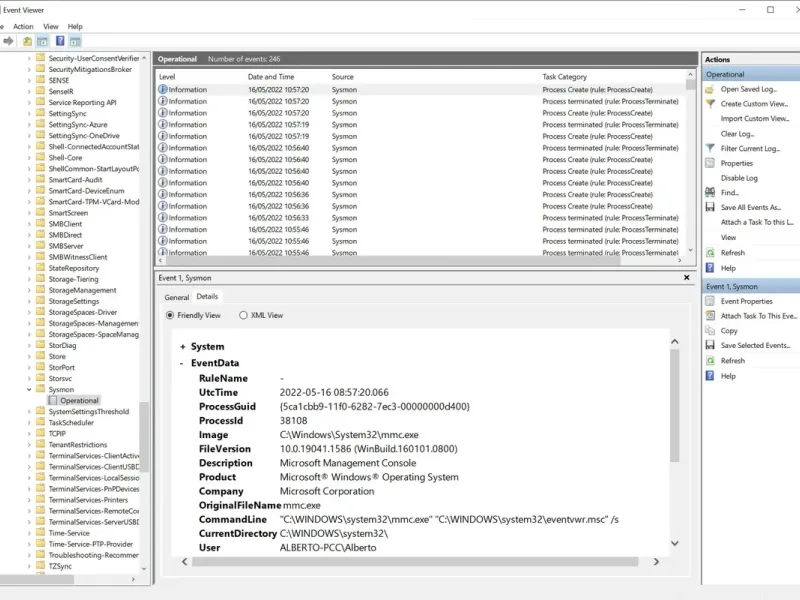The width and height of the screenshot is (800, 600).
Task: Click the console tree vertical scrollbar thumb
Action: click(144, 437)
